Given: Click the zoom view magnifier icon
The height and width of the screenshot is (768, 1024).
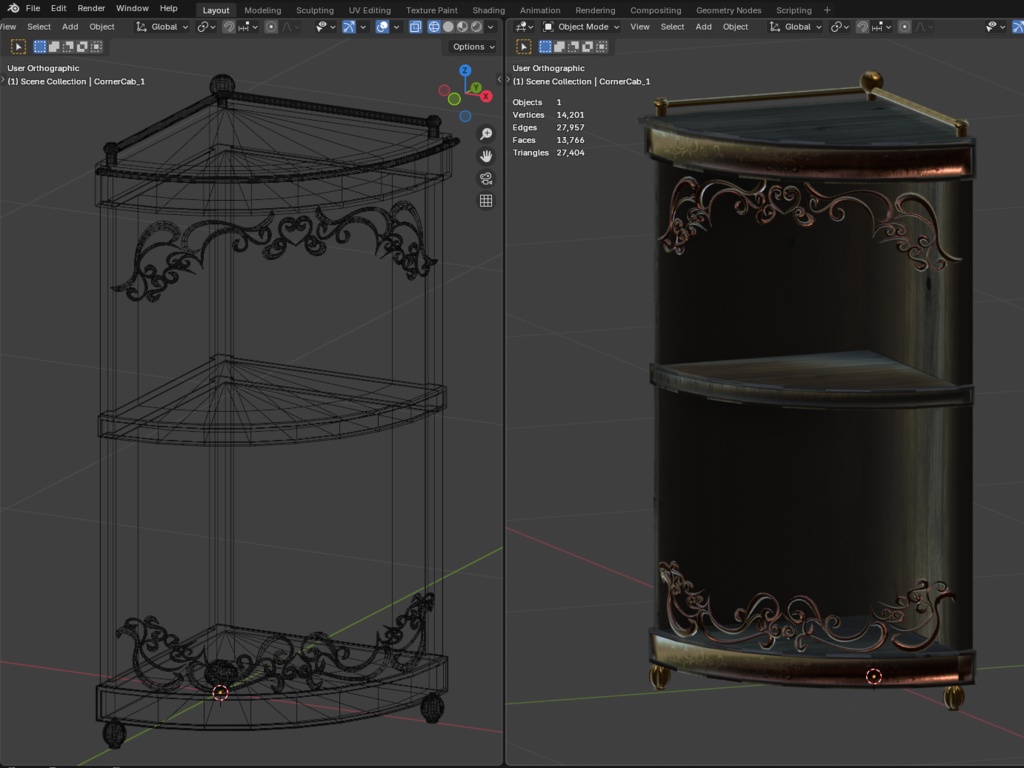Looking at the screenshot, I should [x=486, y=134].
